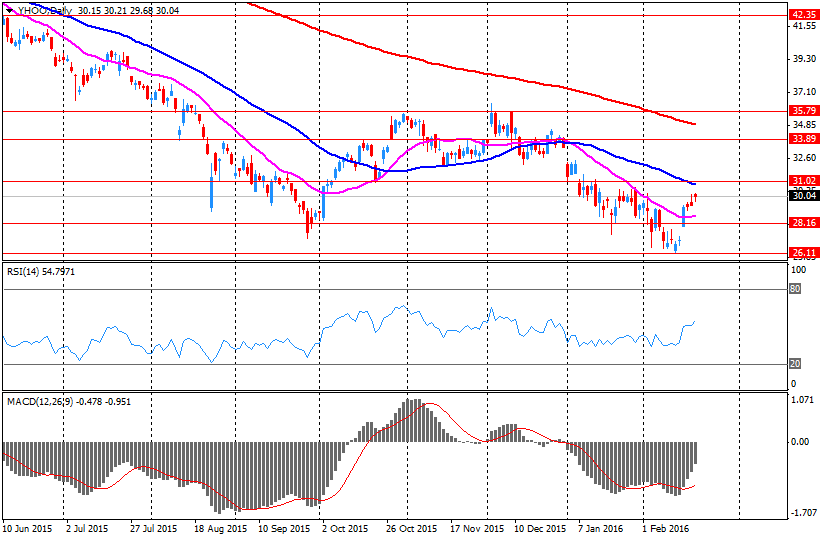Screen dimensions: 827x537
Task: Click the RSI level 20 label
Action: pos(795,364)
